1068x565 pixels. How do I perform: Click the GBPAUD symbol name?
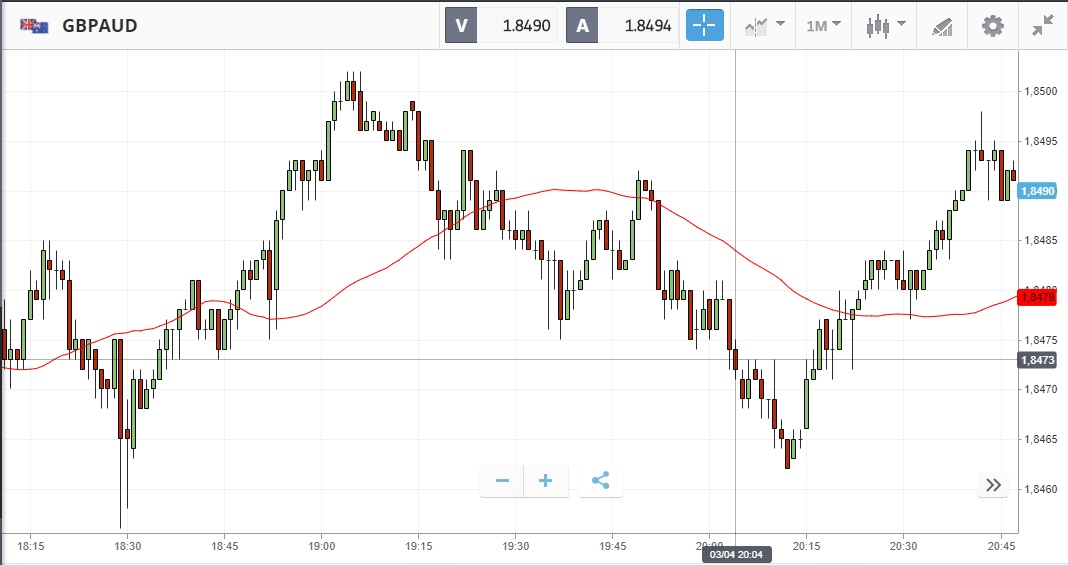100,26
